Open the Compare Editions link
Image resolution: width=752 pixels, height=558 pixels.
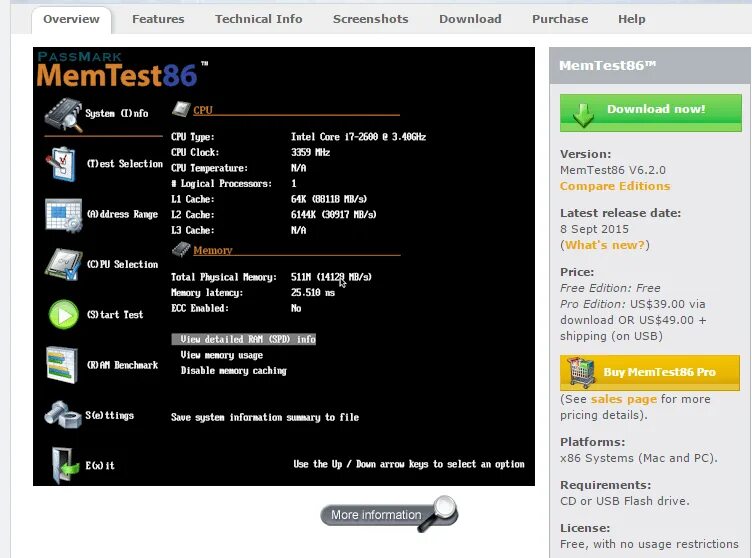[x=615, y=186]
